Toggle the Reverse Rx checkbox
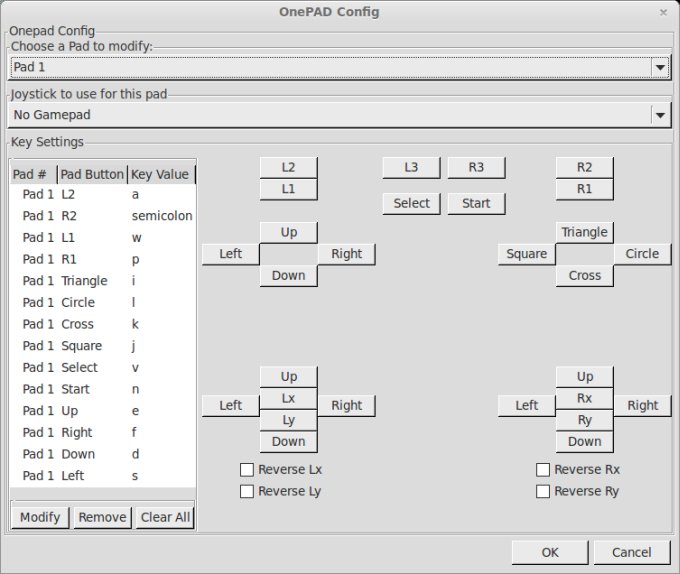Image resolution: width=680 pixels, height=574 pixels. pyautogui.click(x=543, y=470)
